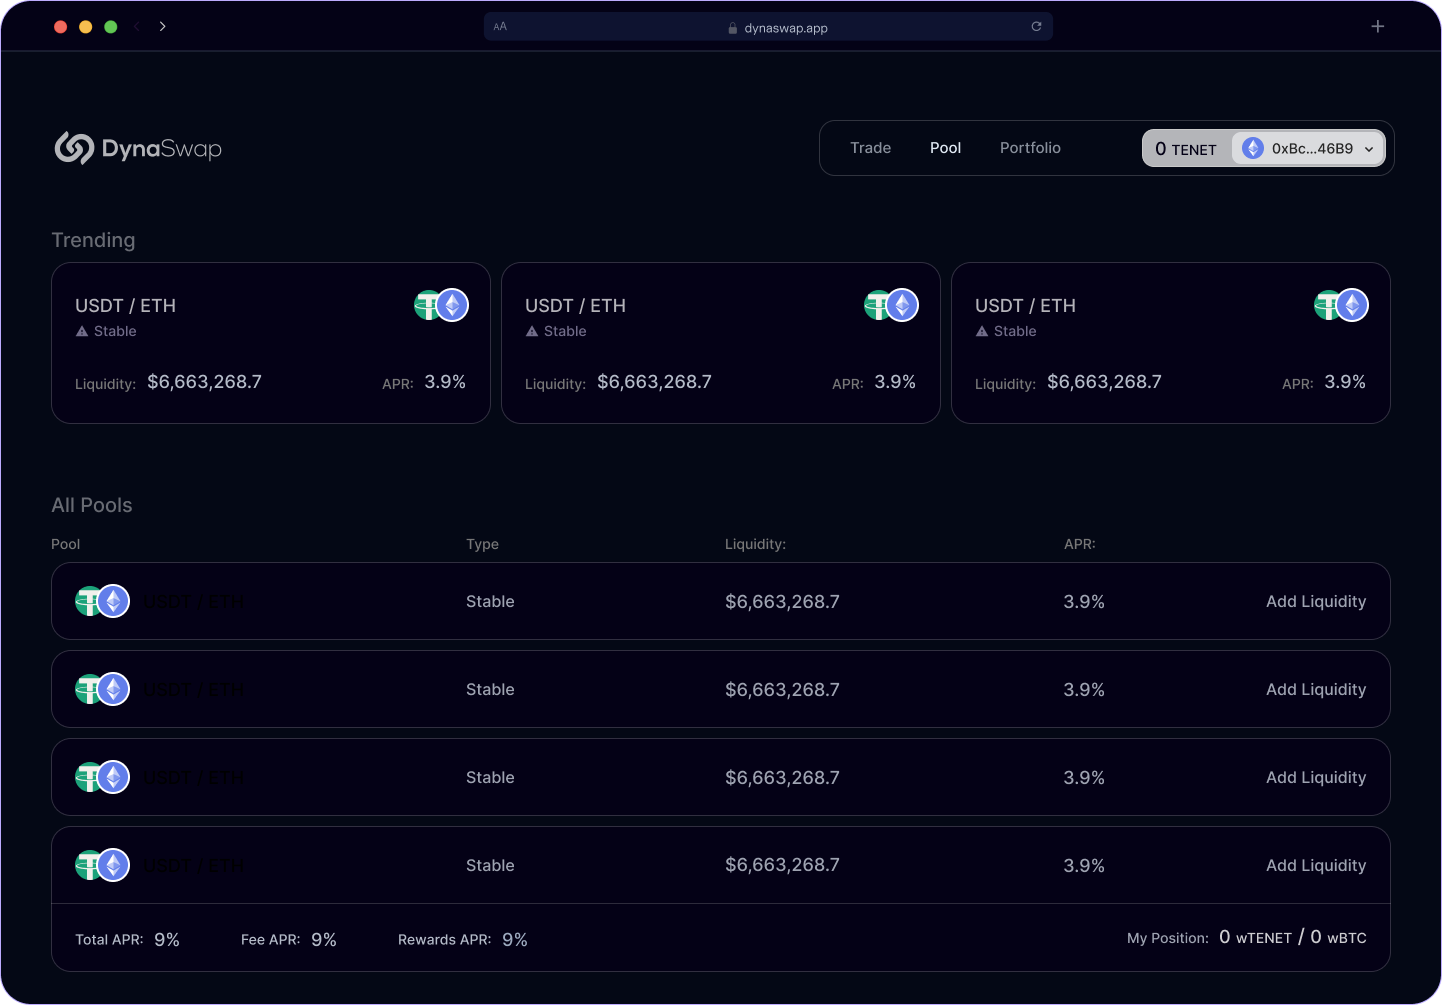Image resolution: width=1442 pixels, height=1005 pixels.
Task: Select the USDT icon in first All Pools row
Action: (89, 601)
